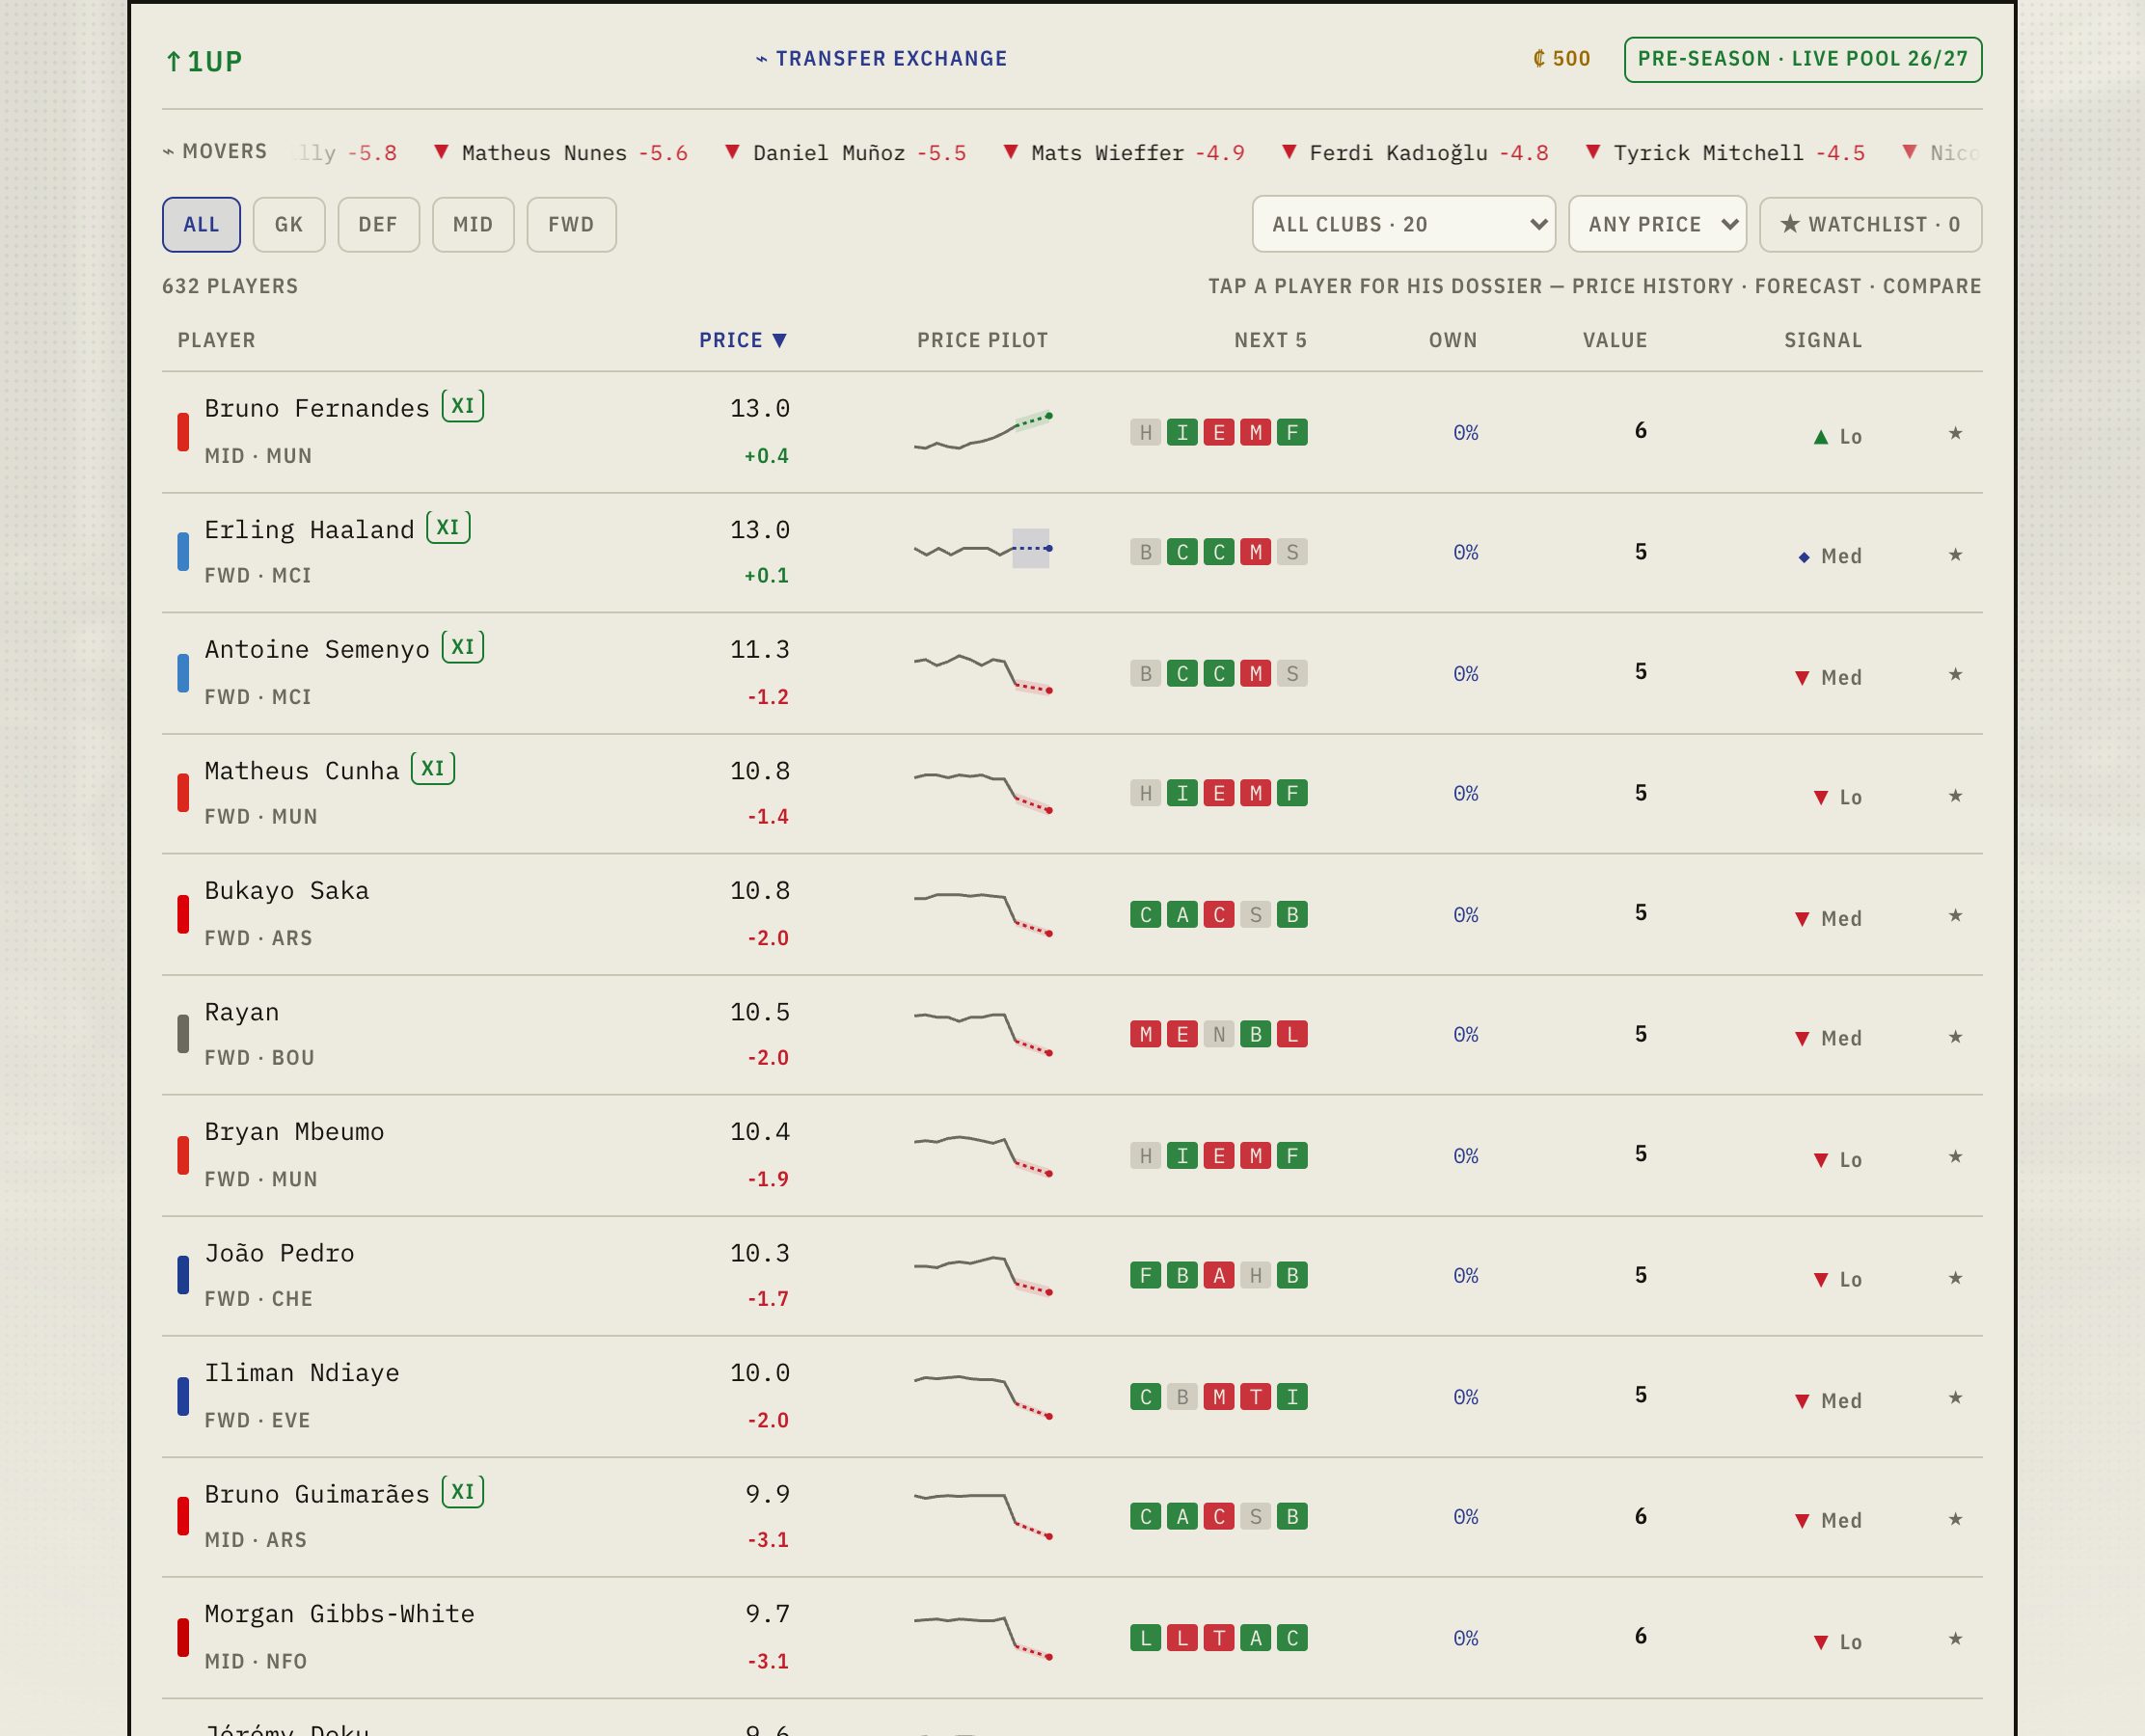
Task: Star Bruno Guimarães for watchlist
Action: [1955, 1518]
